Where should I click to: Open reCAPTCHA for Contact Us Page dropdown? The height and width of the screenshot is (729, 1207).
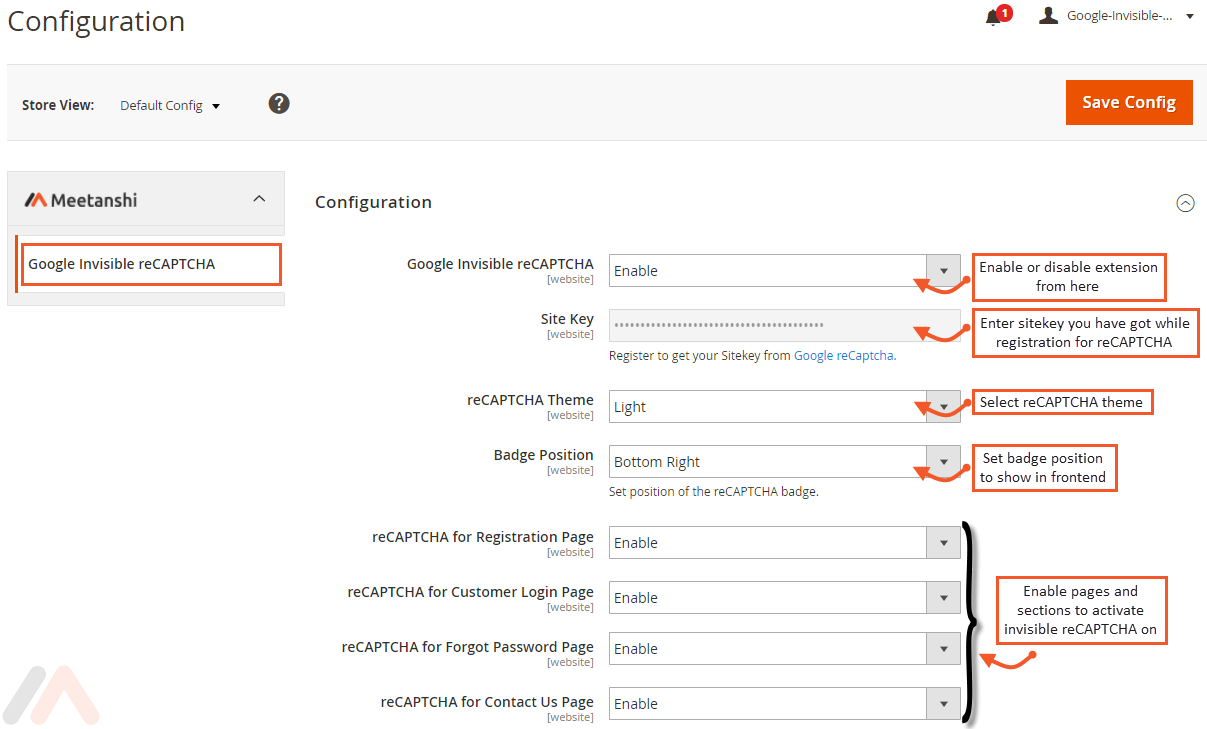(x=785, y=704)
